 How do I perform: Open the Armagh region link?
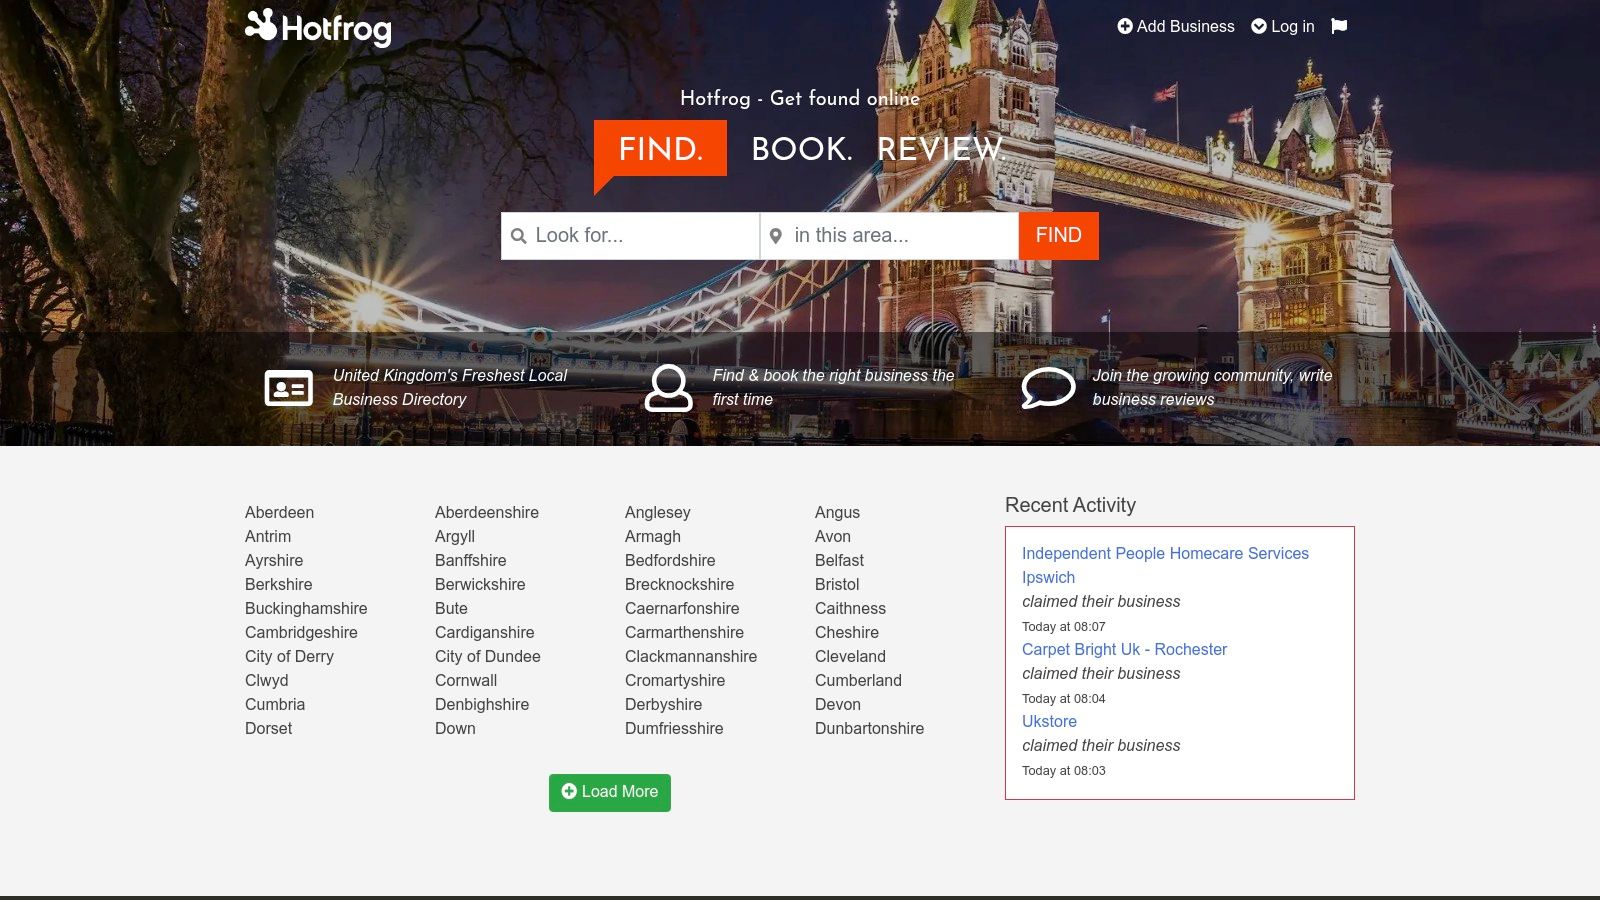pyautogui.click(x=653, y=536)
